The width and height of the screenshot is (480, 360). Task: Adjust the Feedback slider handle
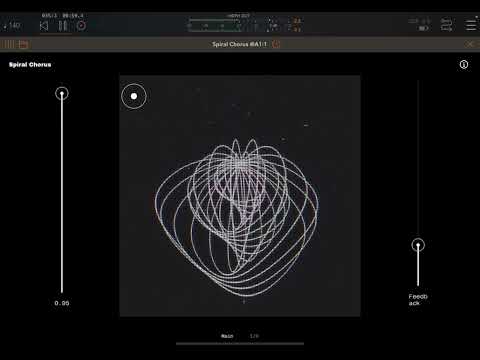418,245
